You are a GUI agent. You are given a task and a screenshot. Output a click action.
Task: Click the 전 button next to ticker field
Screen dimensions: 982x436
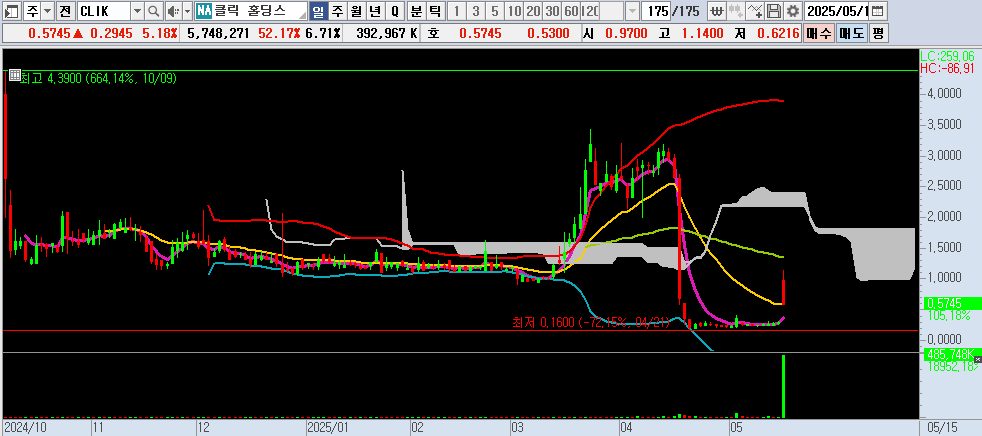coord(66,11)
